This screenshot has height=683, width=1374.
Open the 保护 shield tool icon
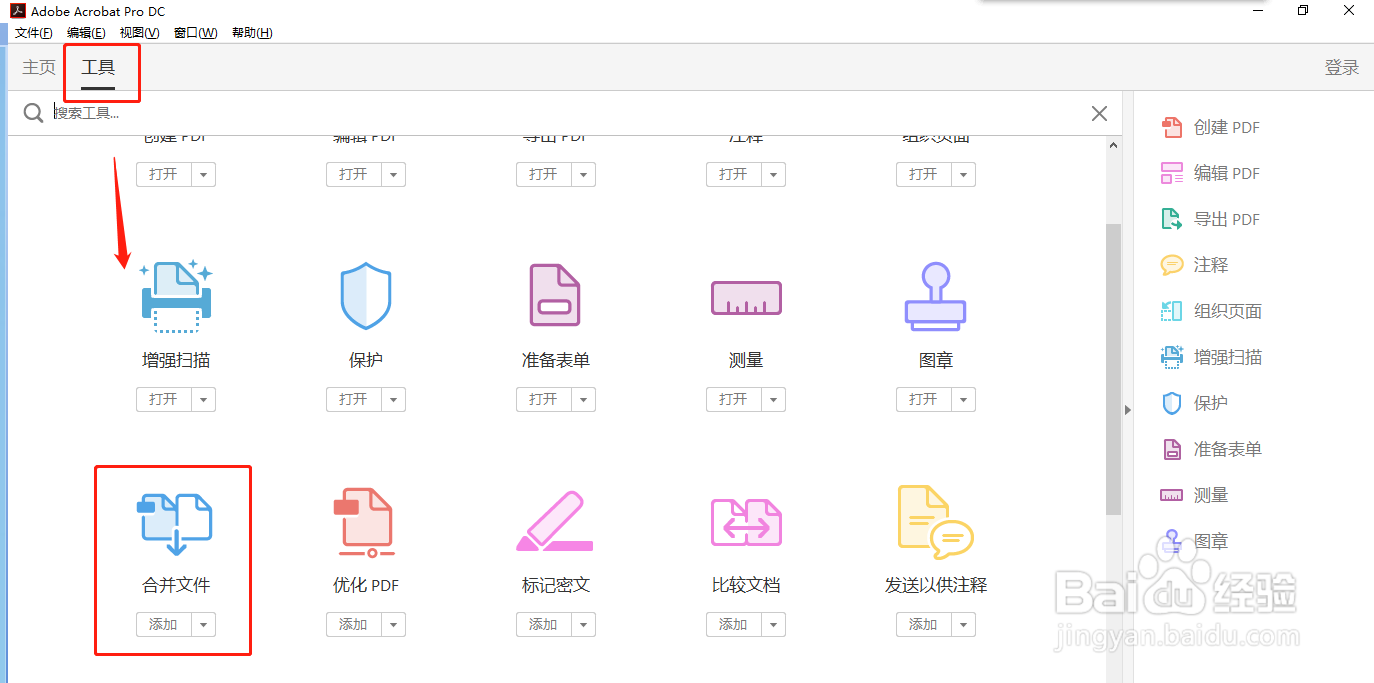pos(365,295)
